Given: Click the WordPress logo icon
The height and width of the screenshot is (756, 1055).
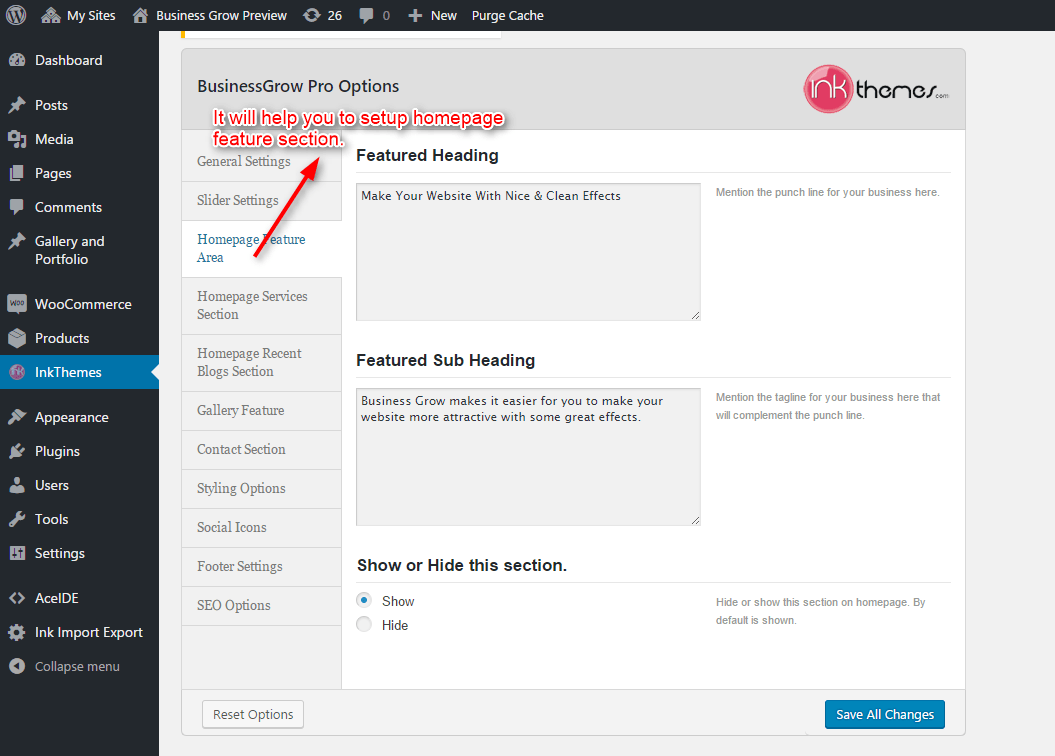Looking at the screenshot, I should 16,15.
